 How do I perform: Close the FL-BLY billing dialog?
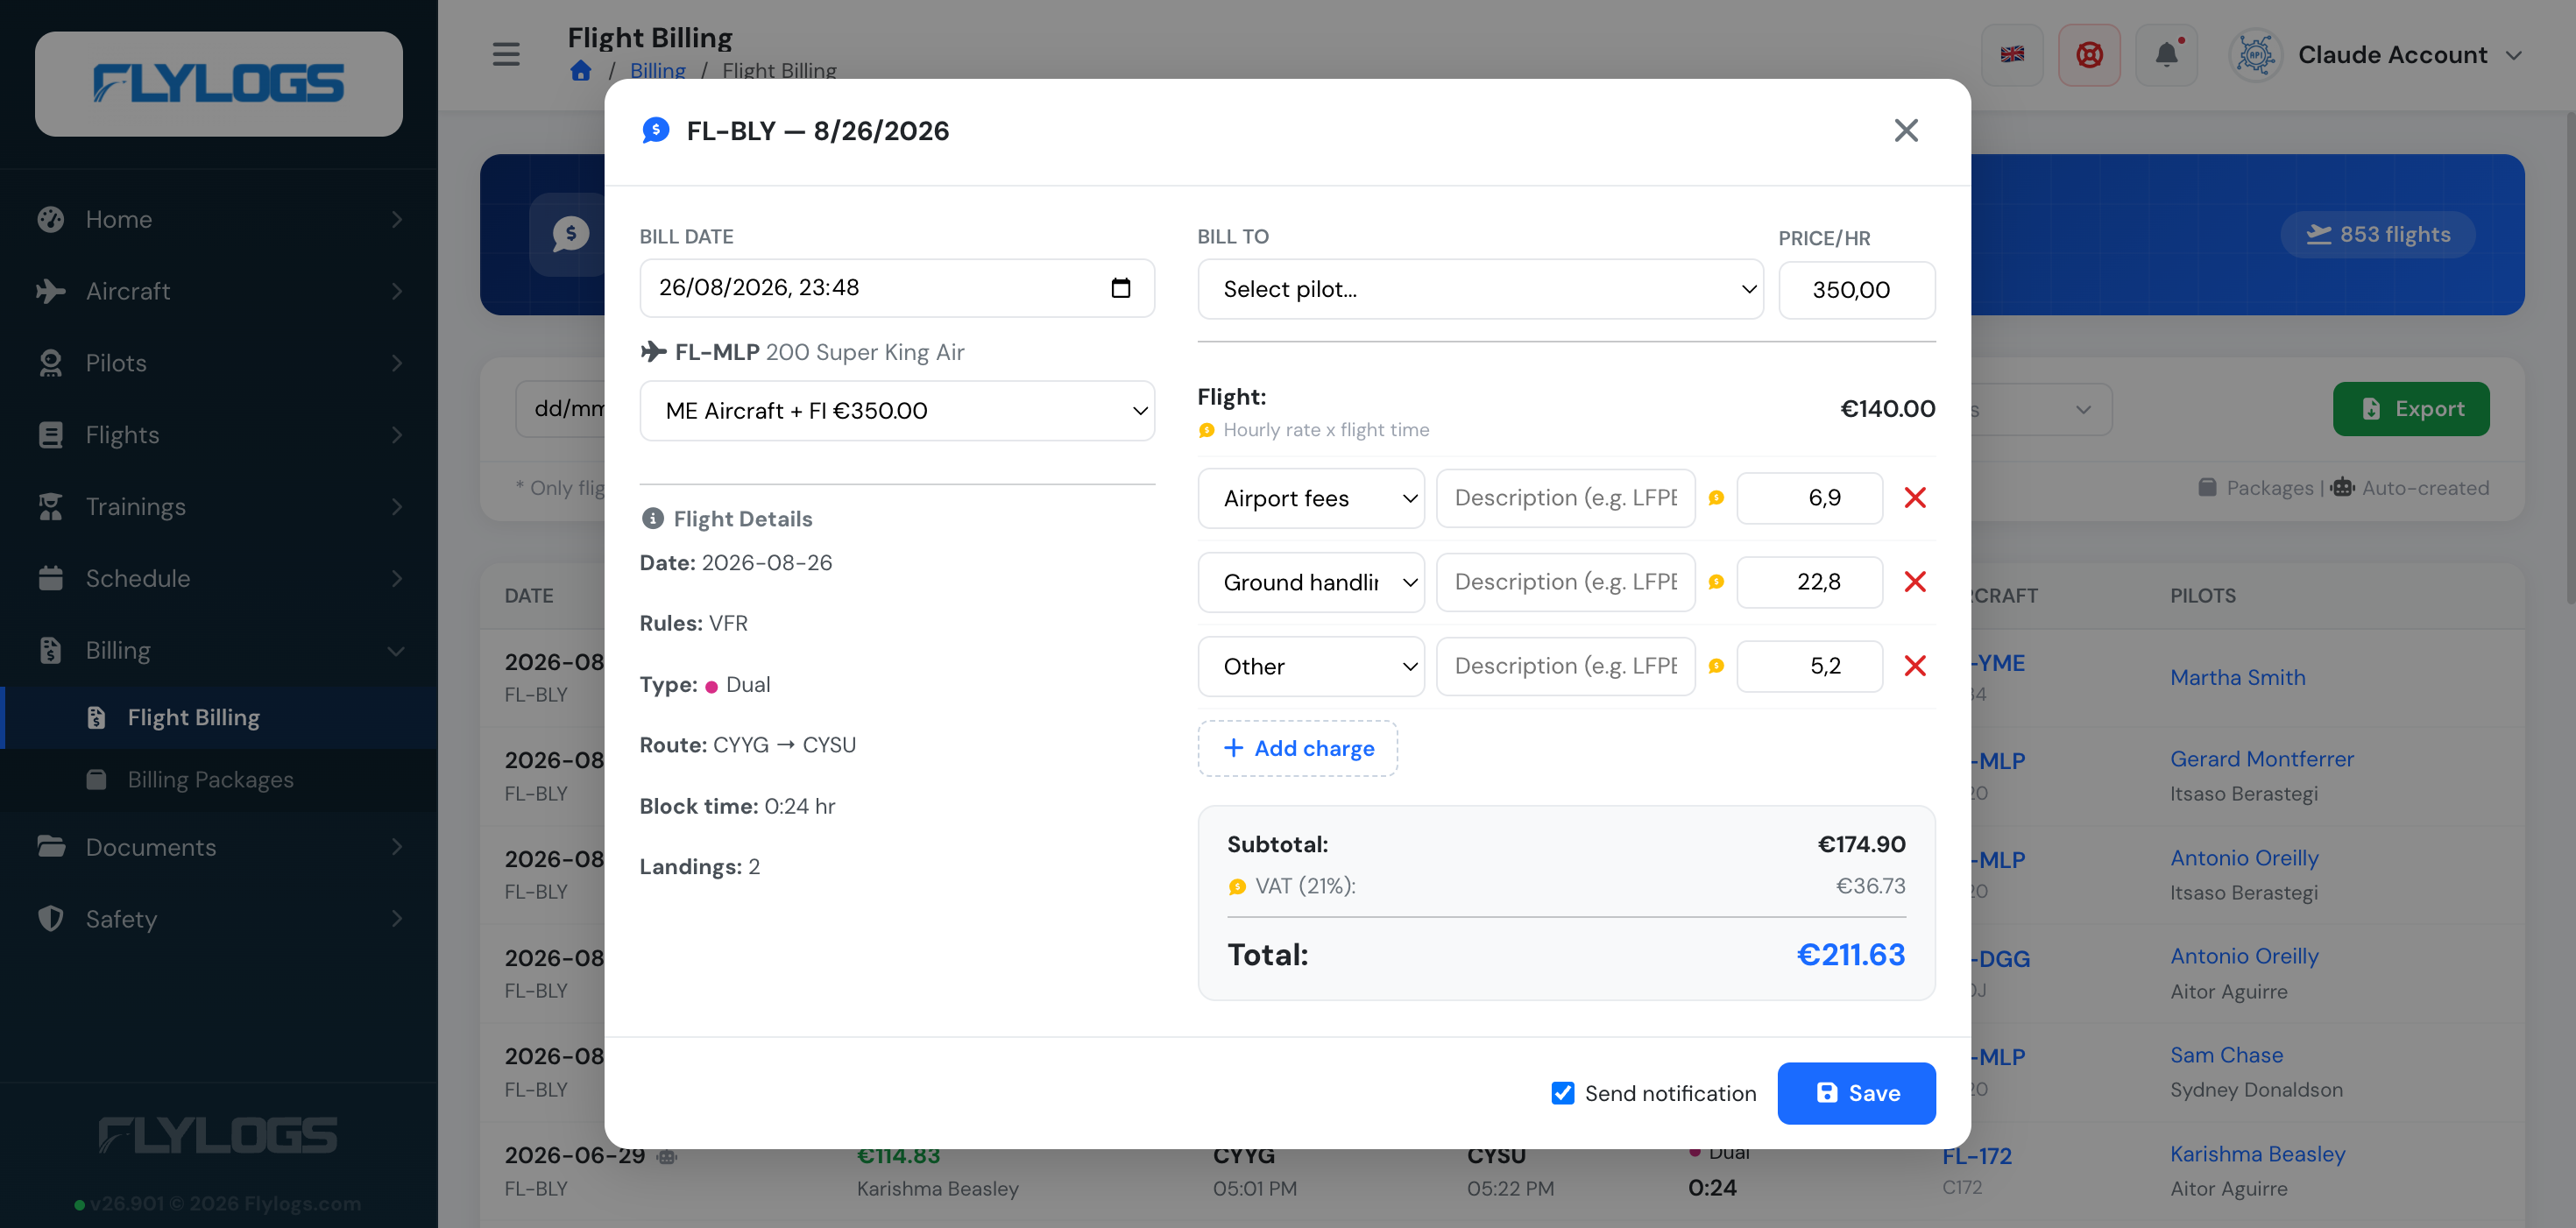(1906, 131)
